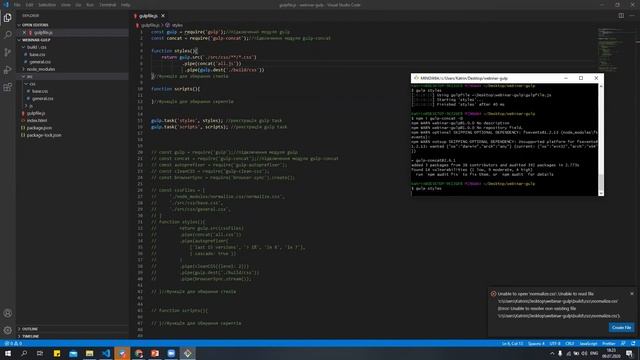
Task: Open the Selection menu
Action: tap(47, 5)
